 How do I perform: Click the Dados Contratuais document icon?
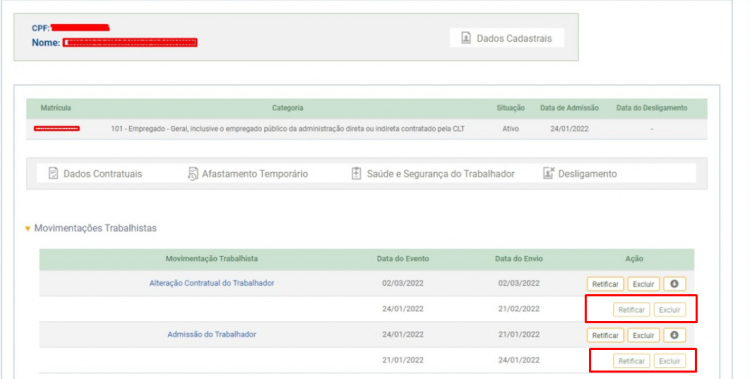coord(53,173)
